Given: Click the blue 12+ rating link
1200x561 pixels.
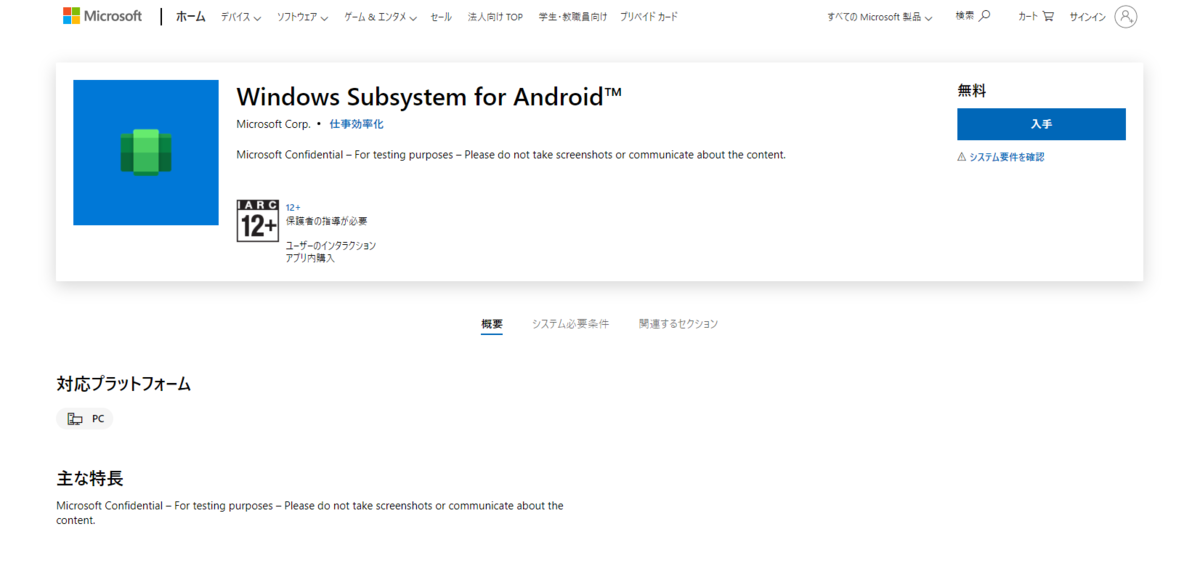Looking at the screenshot, I should point(293,208).
